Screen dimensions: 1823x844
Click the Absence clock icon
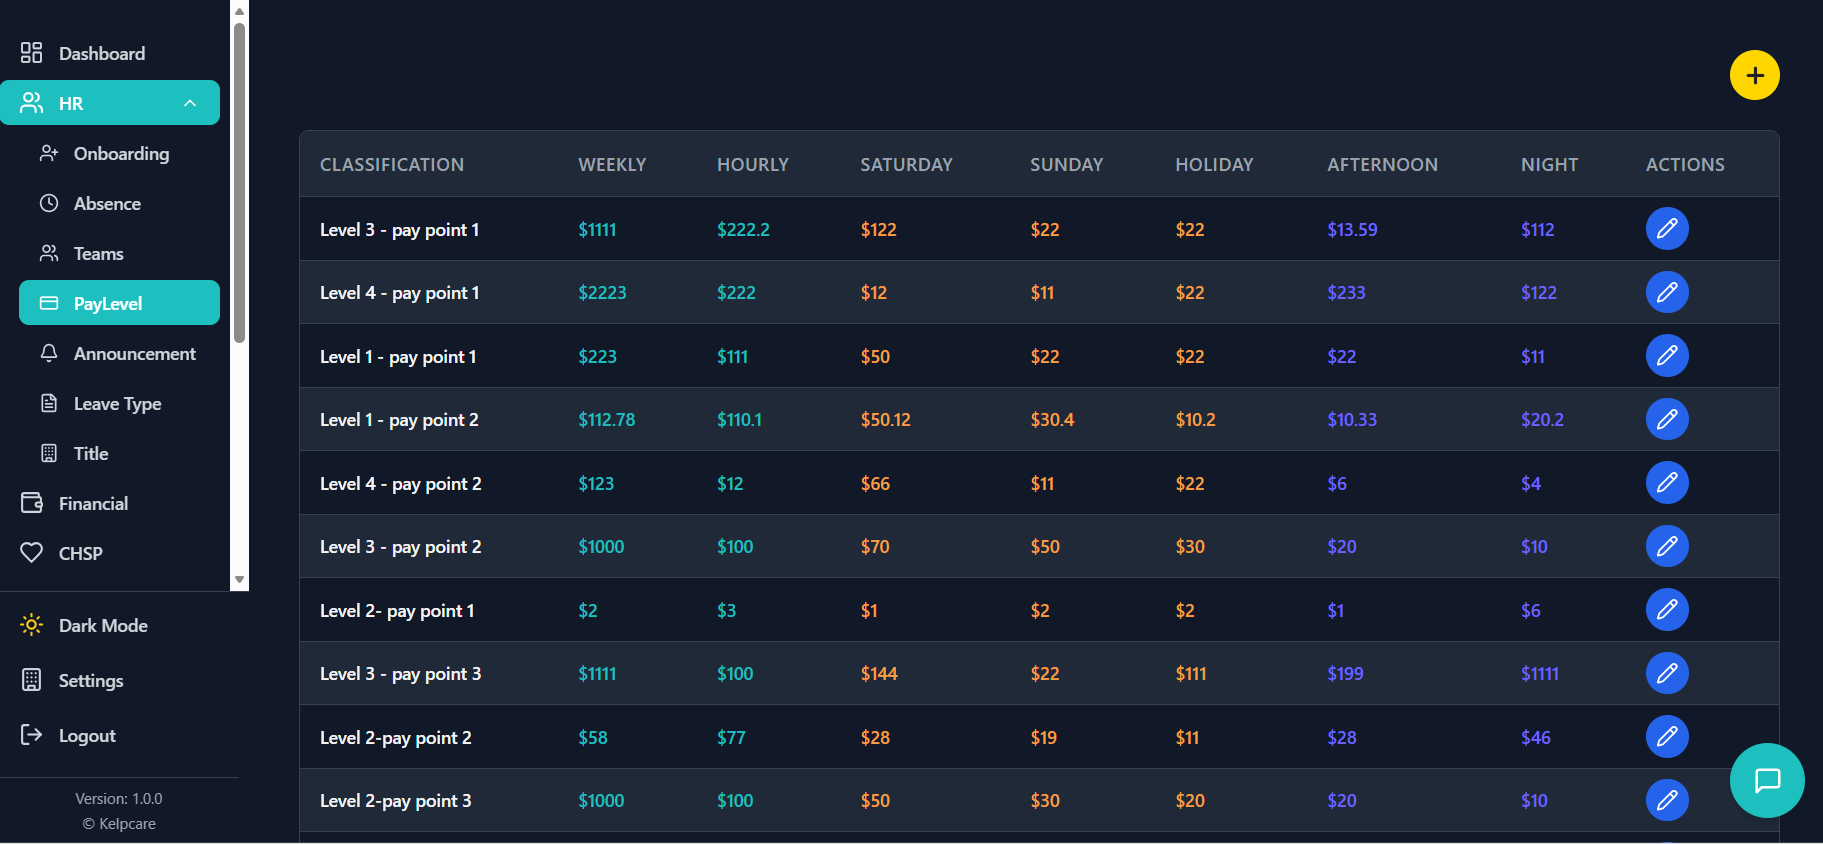49,203
